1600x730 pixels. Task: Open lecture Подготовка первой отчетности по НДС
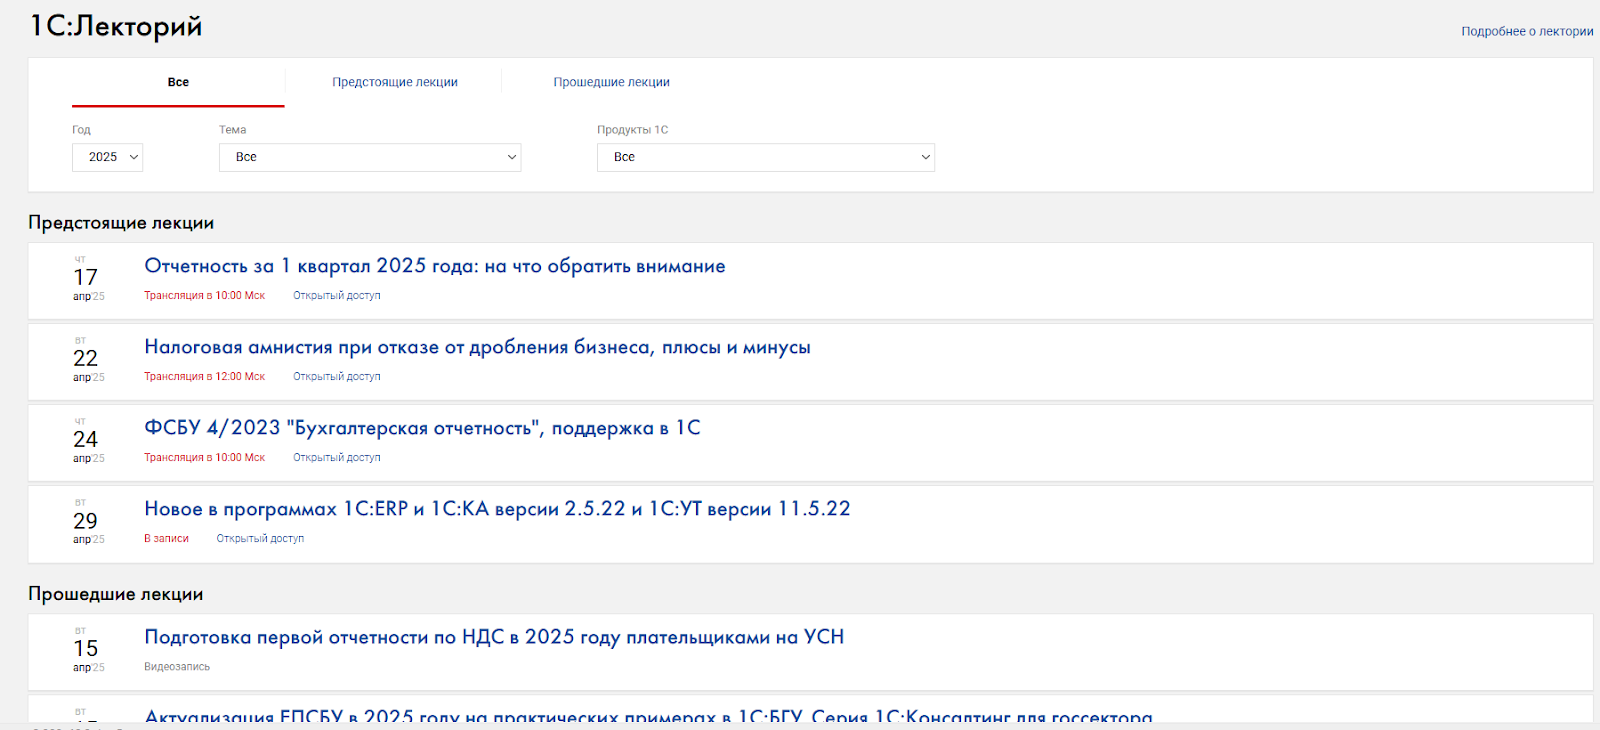click(494, 637)
